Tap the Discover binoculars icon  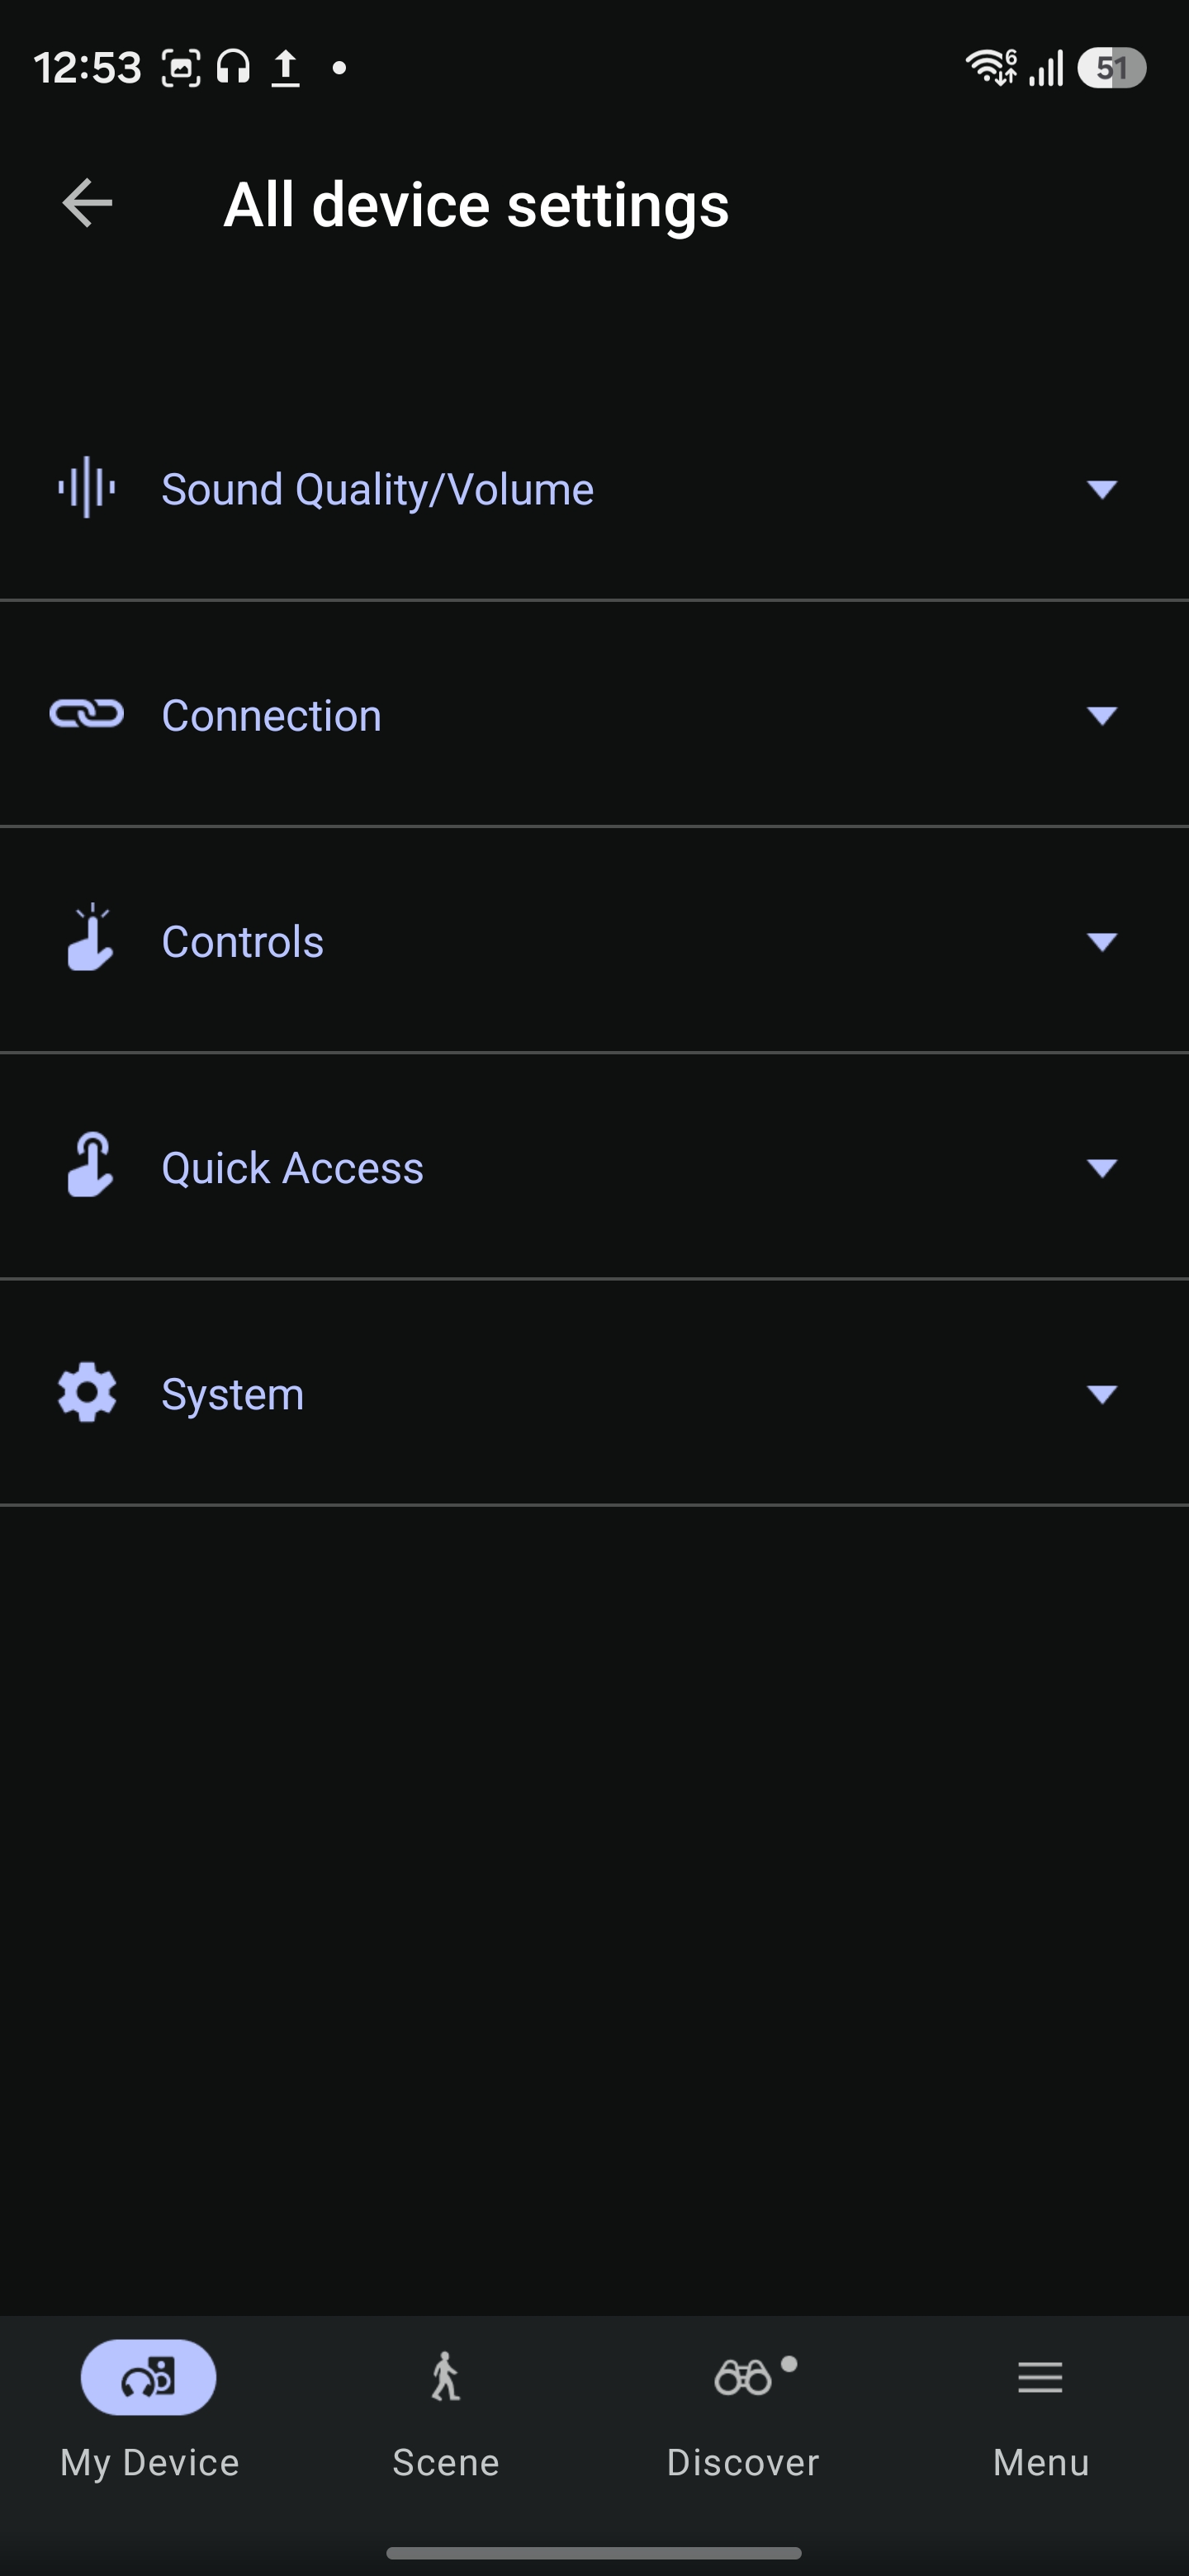pyautogui.click(x=743, y=2378)
